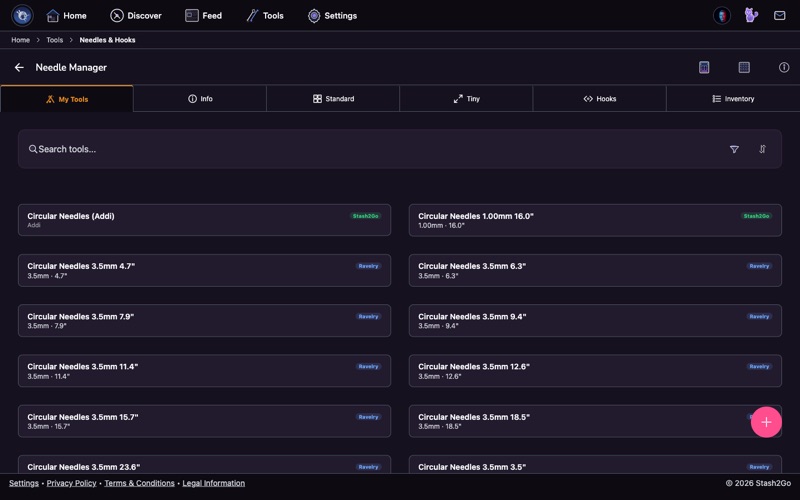The height and width of the screenshot is (500, 800).
Task: Click the Needle Manager page title
Action: coord(71,67)
